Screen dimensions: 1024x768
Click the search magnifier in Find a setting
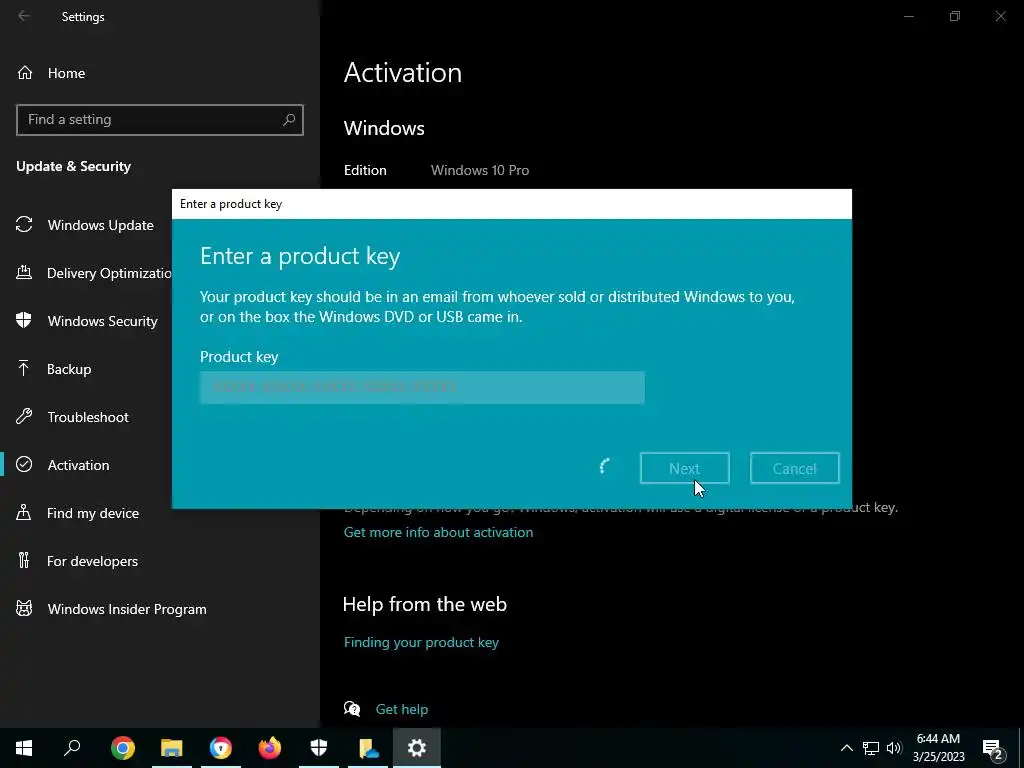(289, 120)
